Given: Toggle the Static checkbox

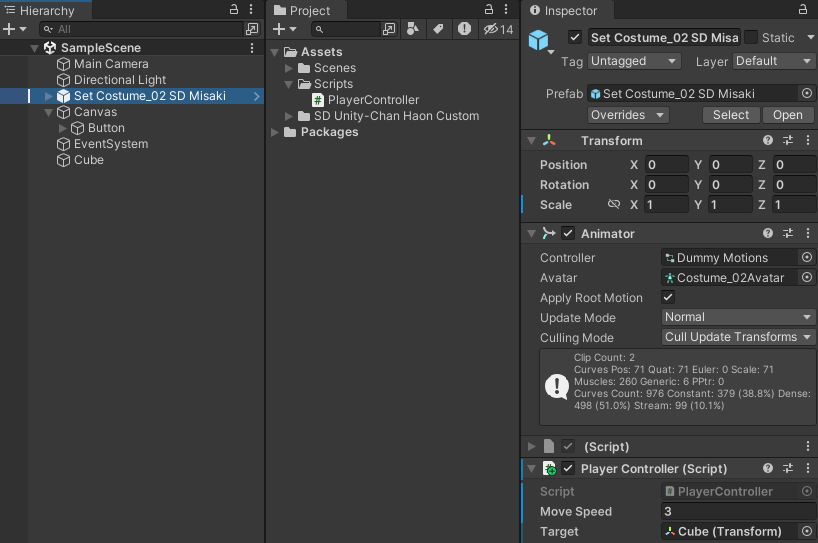Looking at the screenshot, I should pyautogui.click(x=751, y=38).
